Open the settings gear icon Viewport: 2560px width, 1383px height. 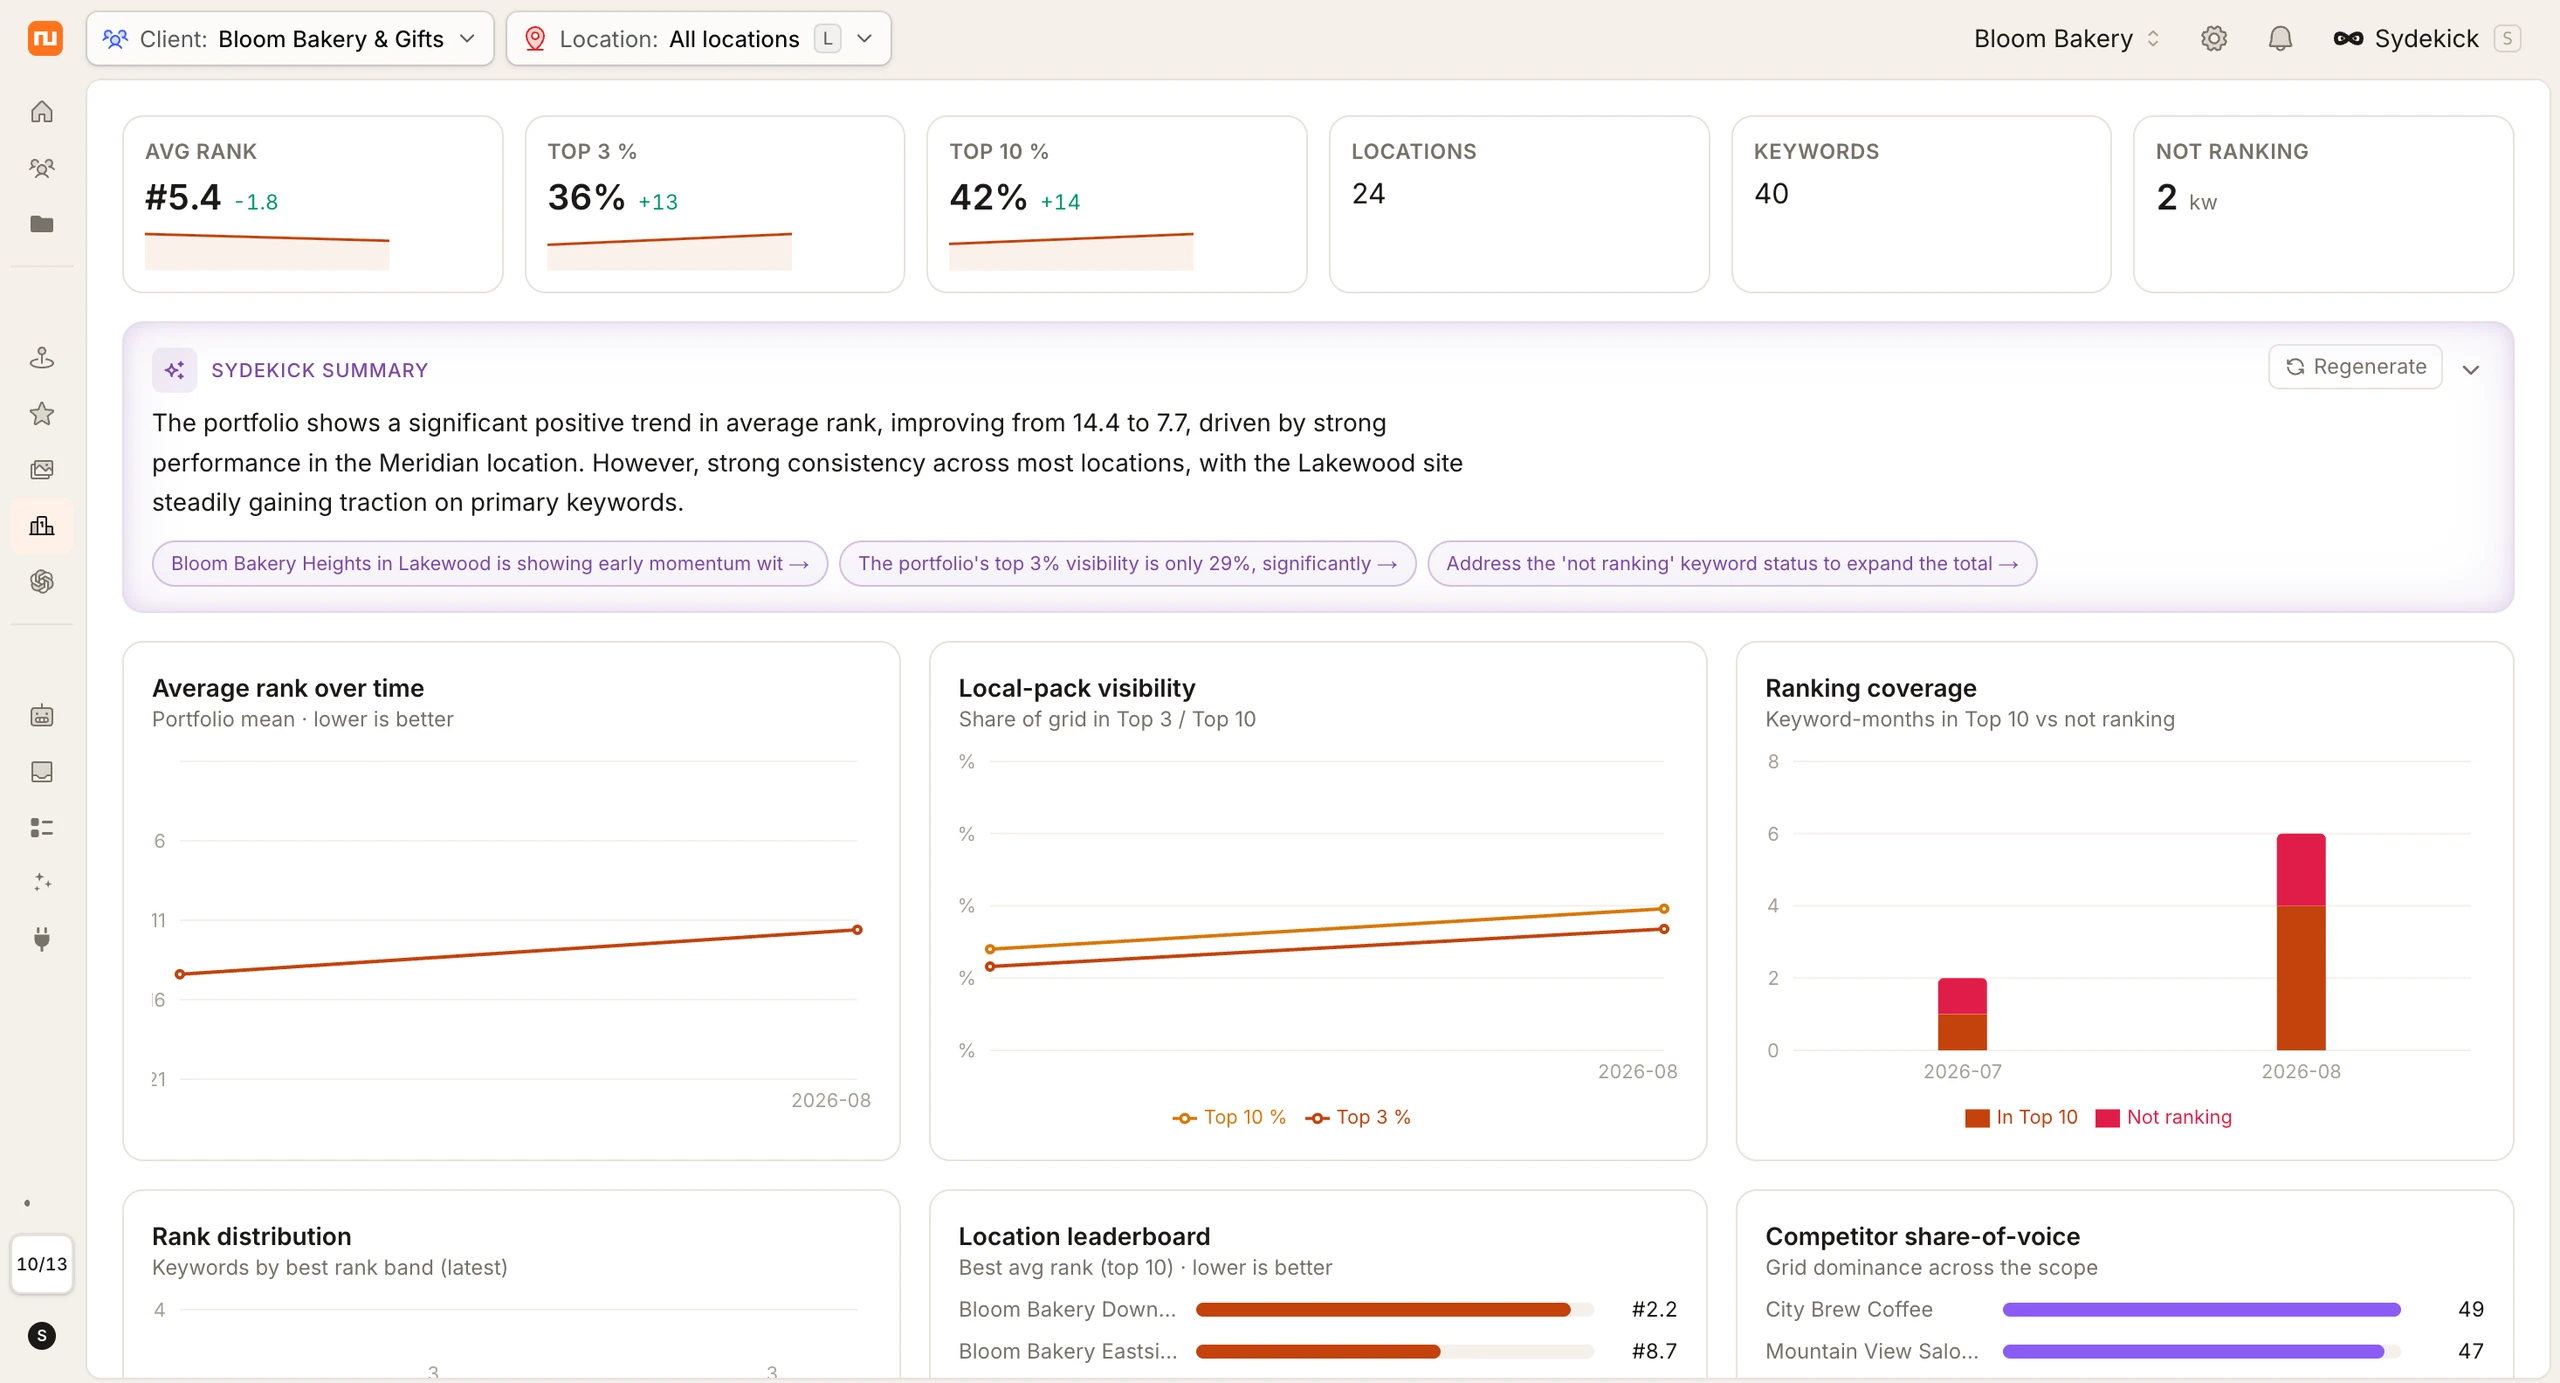pyautogui.click(x=2214, y=38)
